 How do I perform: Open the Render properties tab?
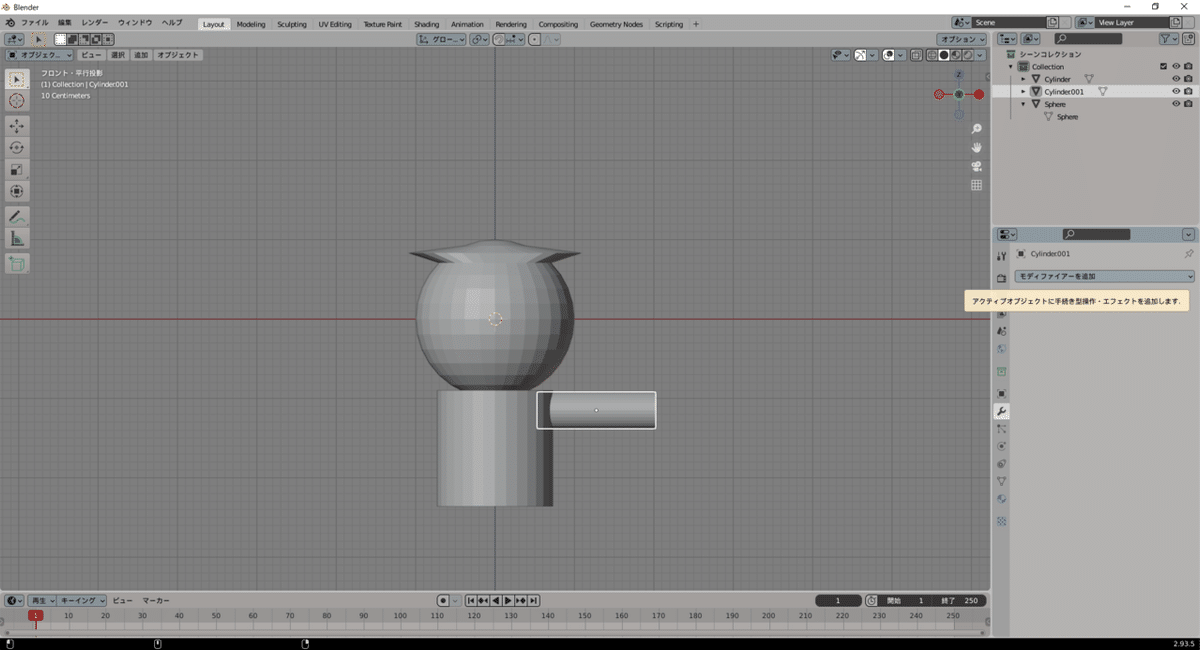point(1001,278)
